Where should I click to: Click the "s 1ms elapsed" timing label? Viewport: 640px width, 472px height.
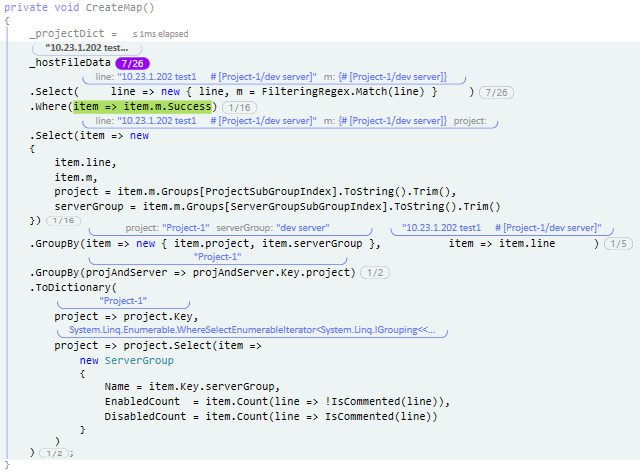[x=160, y=34]
